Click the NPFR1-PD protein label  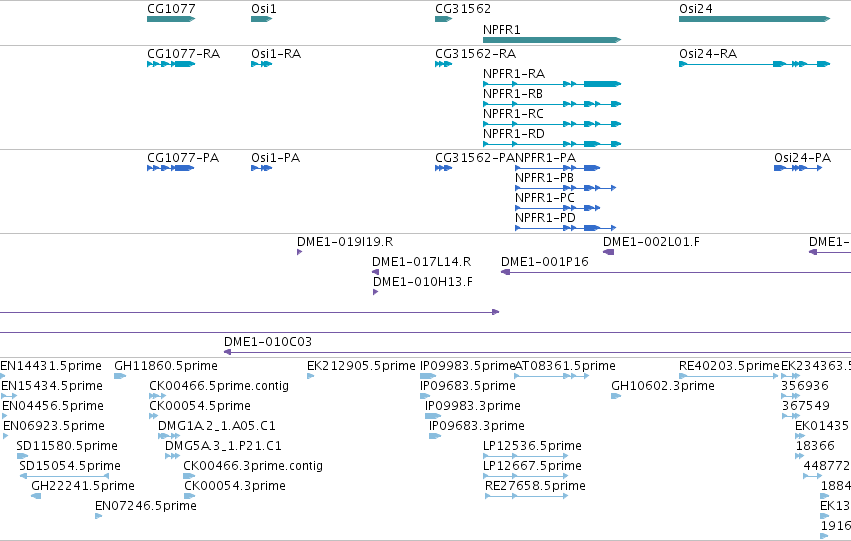click(x=545, y=218)
